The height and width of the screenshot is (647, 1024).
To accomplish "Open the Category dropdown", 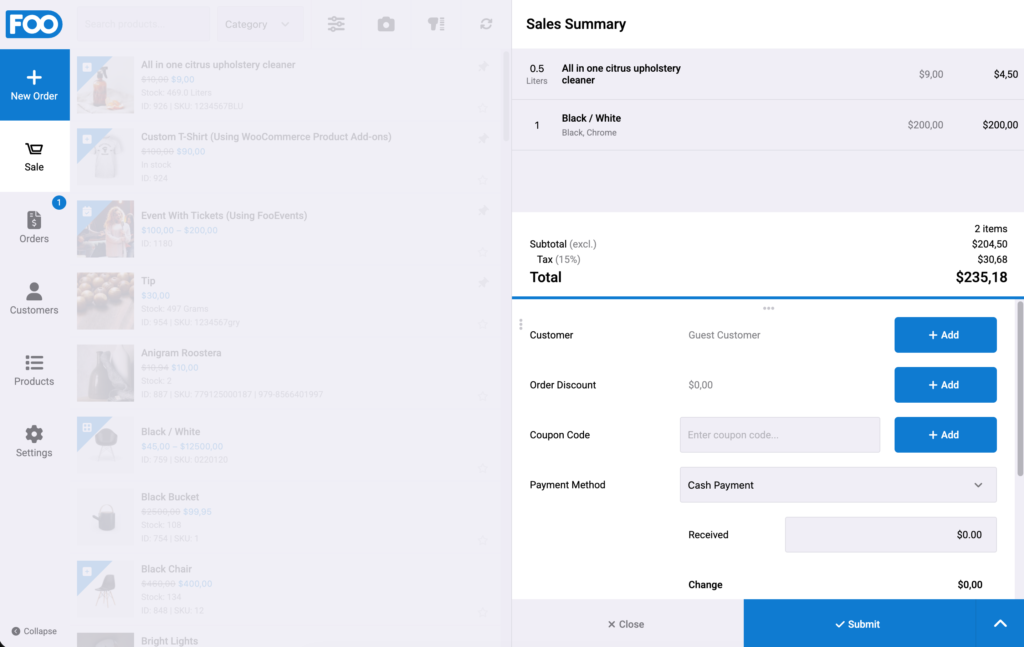I will coord(259,24).
